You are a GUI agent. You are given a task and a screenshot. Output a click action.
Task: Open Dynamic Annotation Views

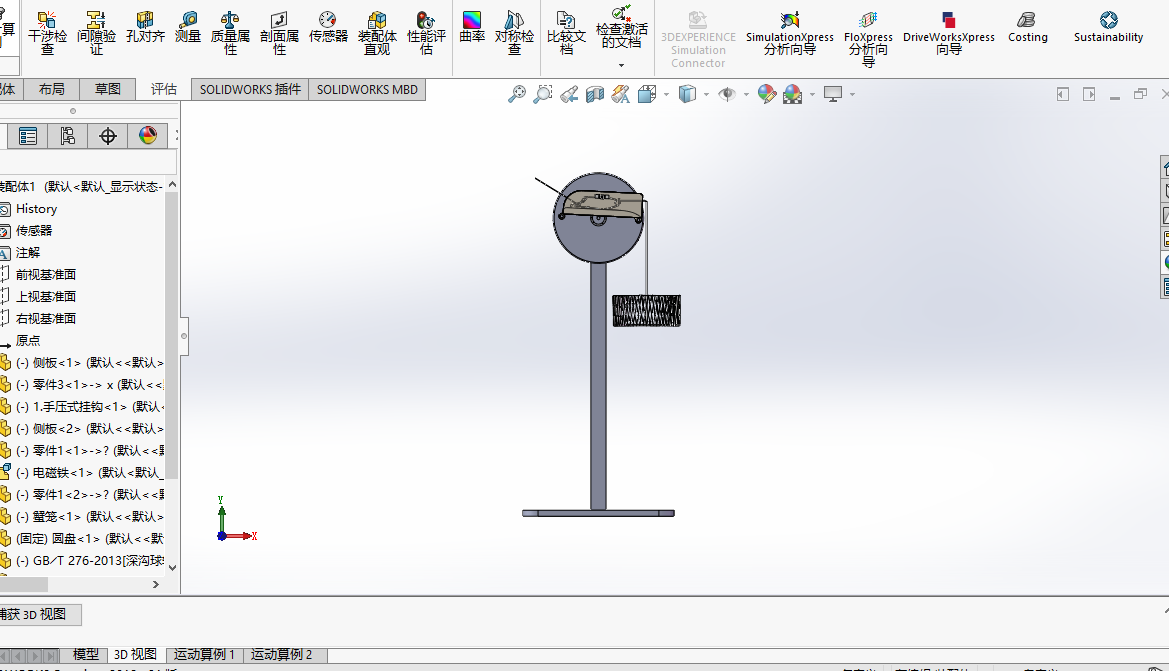[620, 94]
